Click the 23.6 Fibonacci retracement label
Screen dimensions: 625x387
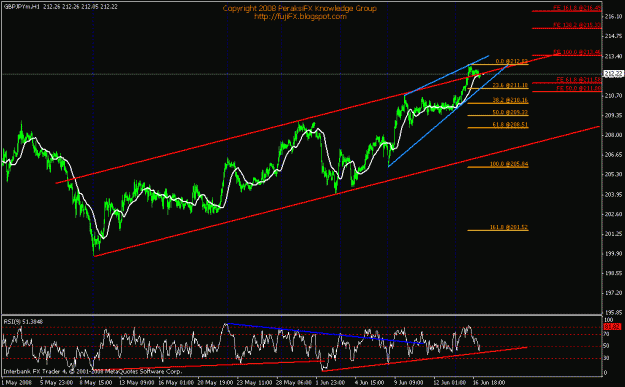click(x=510, y=85)
